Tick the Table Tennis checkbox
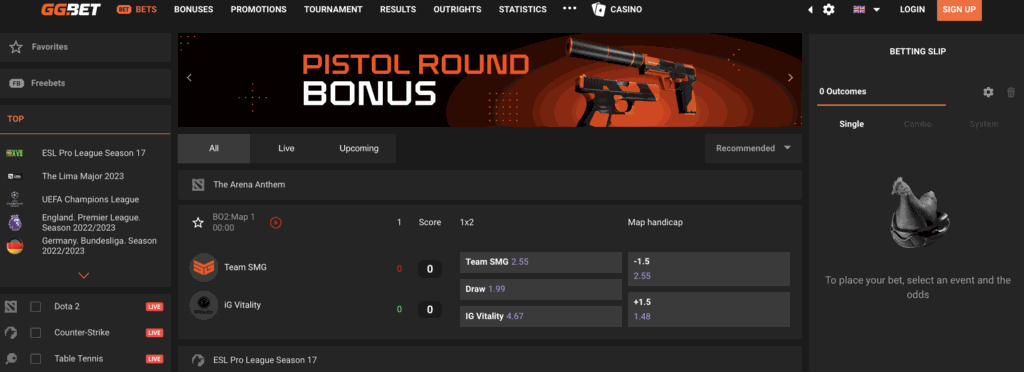This screenshot has height=372, width=1024. tap(36, 359)
